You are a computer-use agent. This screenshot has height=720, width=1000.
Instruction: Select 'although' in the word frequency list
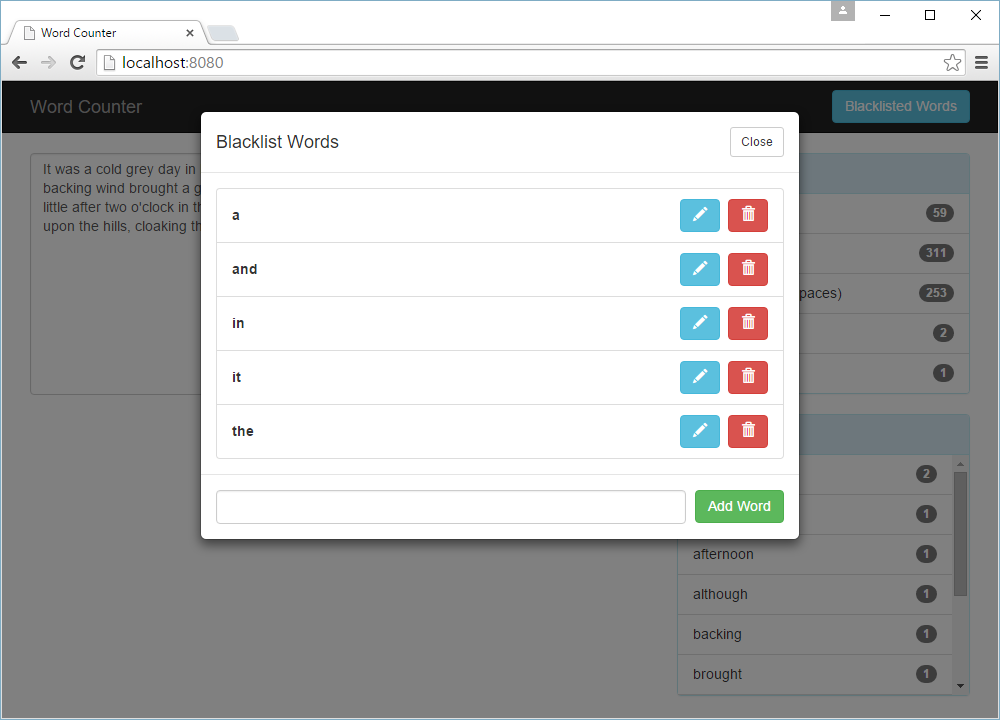[x=814, y=594]
